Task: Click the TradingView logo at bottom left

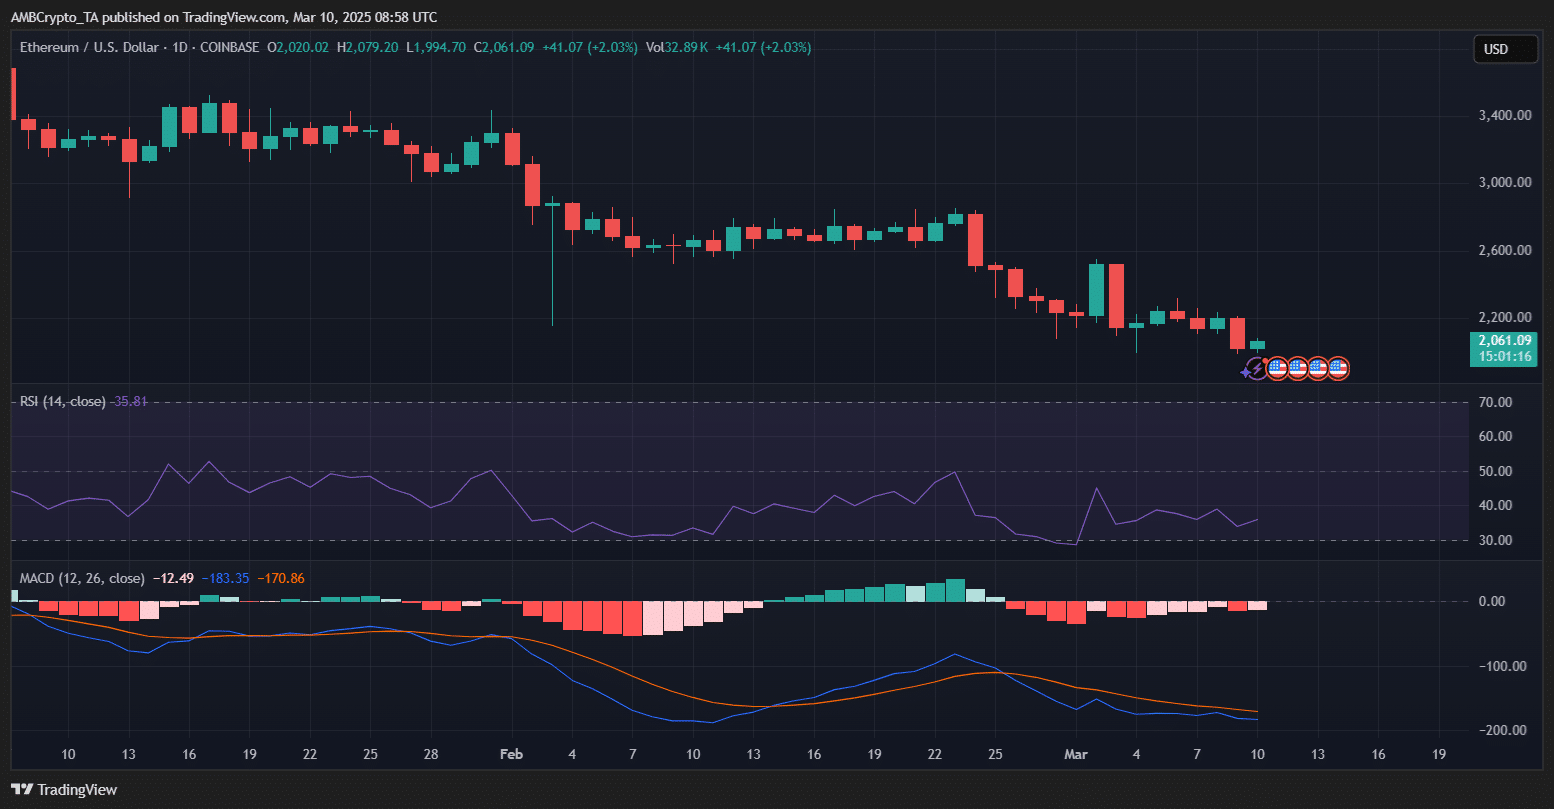Action: (x=63, y=789)
